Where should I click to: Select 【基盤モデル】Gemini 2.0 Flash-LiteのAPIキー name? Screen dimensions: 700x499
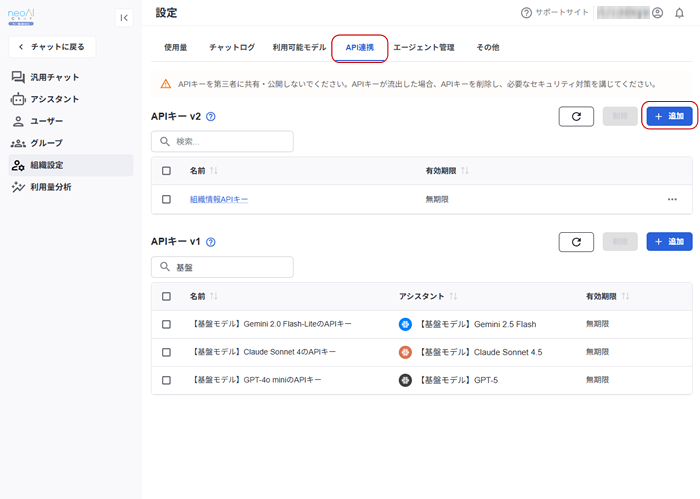pyautogui.click(x=271, y=324)
